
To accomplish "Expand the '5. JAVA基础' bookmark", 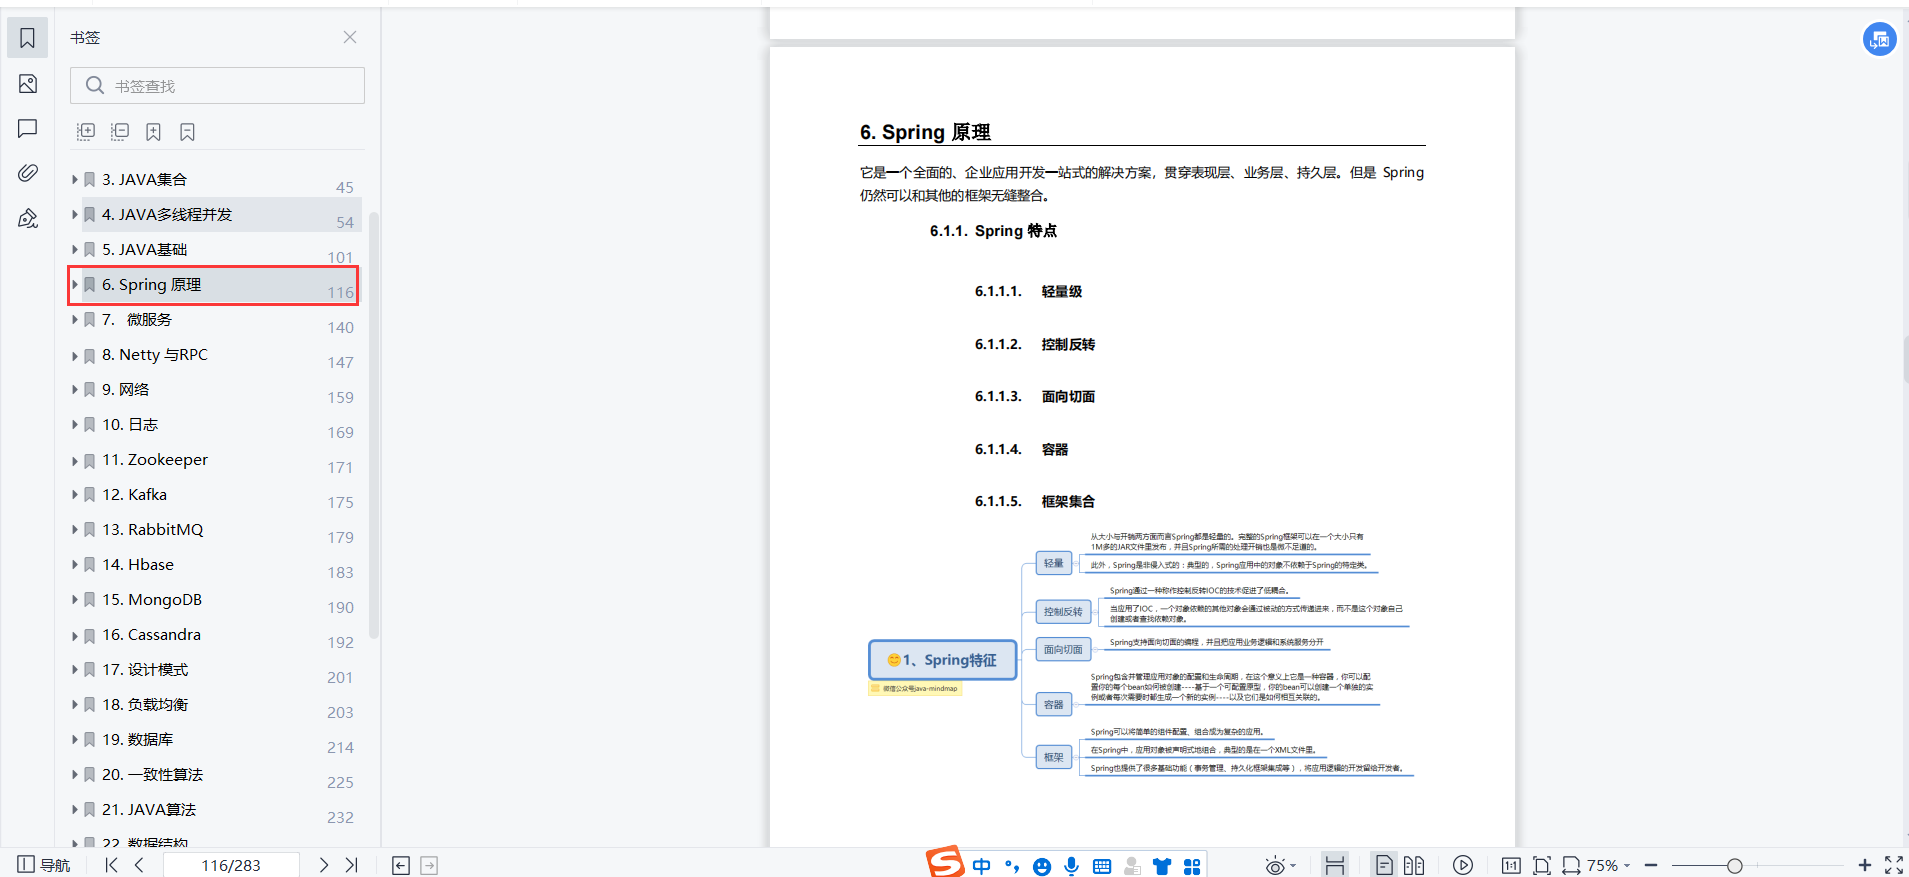I will coord(75,249).
